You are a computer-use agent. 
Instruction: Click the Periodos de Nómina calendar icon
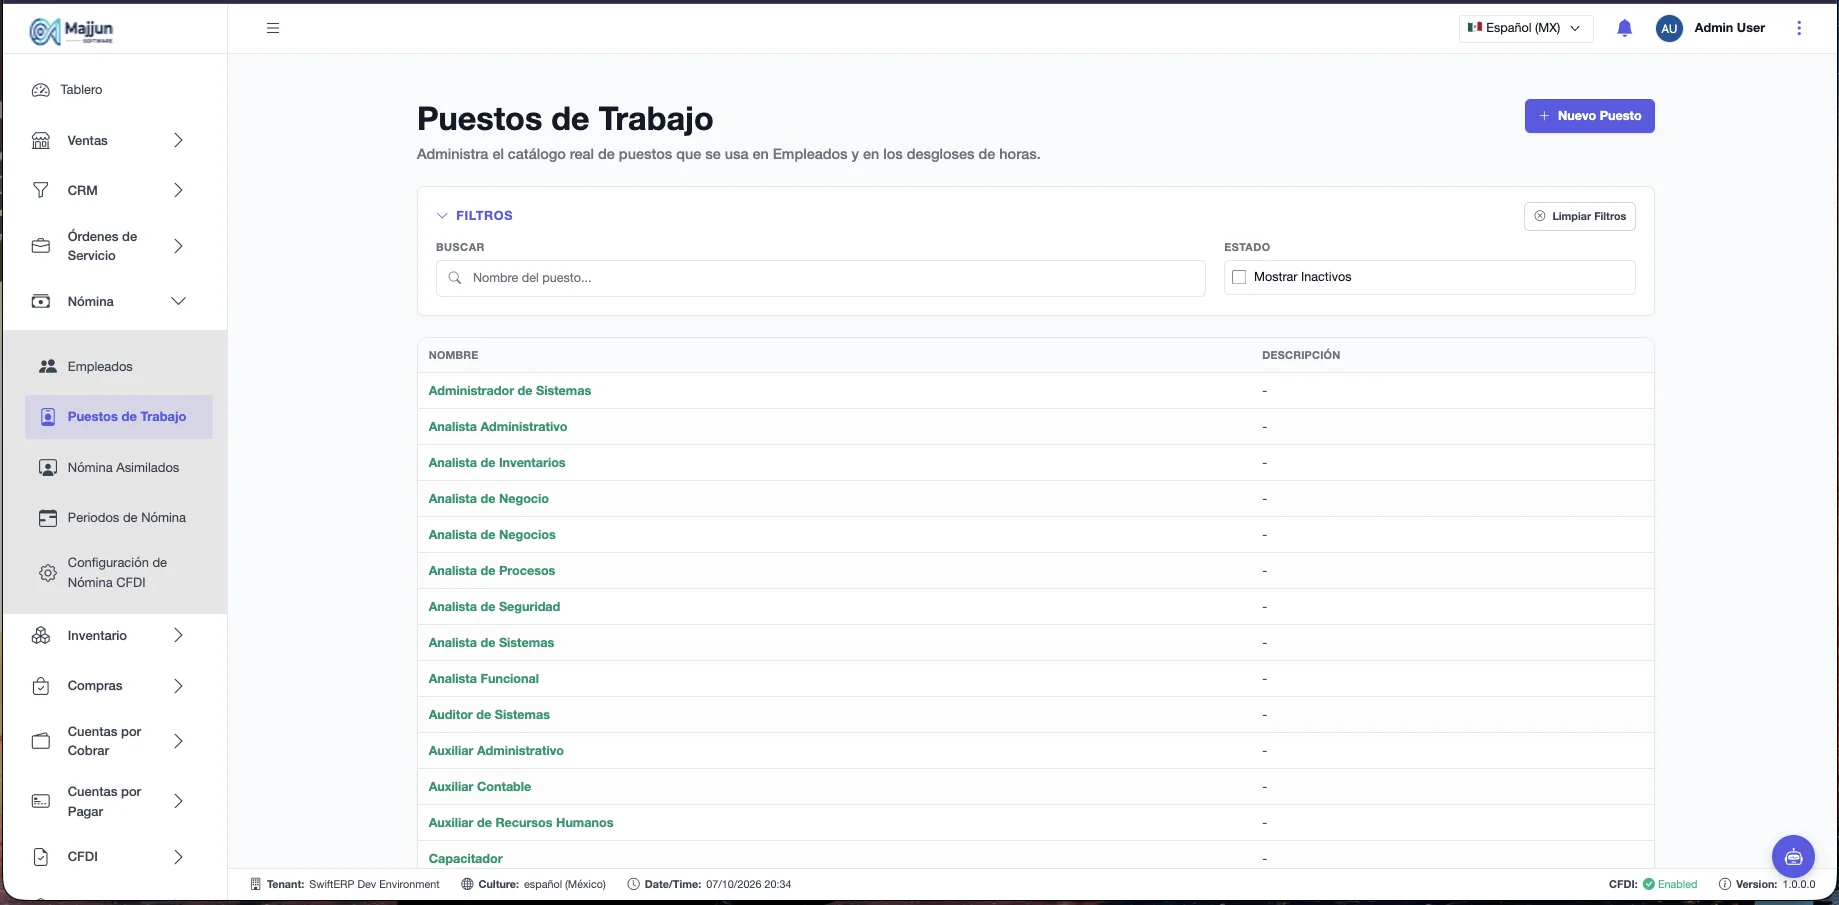point(48,518)
